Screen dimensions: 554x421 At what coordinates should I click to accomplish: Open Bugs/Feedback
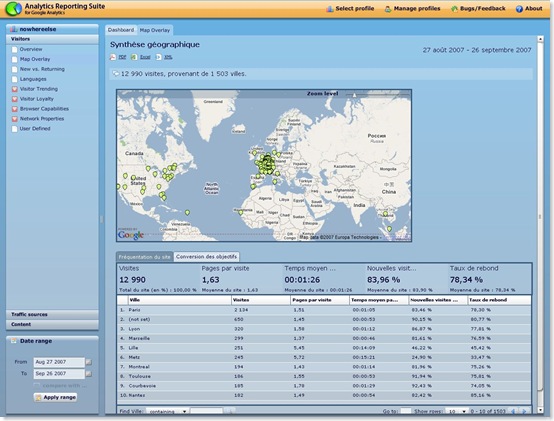[x=483, y=8]
